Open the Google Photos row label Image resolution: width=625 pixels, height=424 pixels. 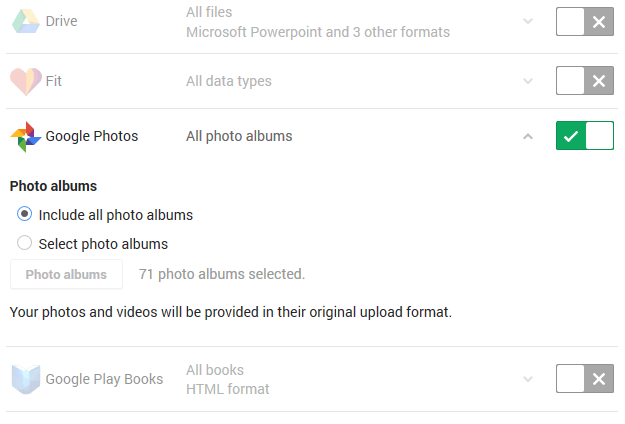92,136
